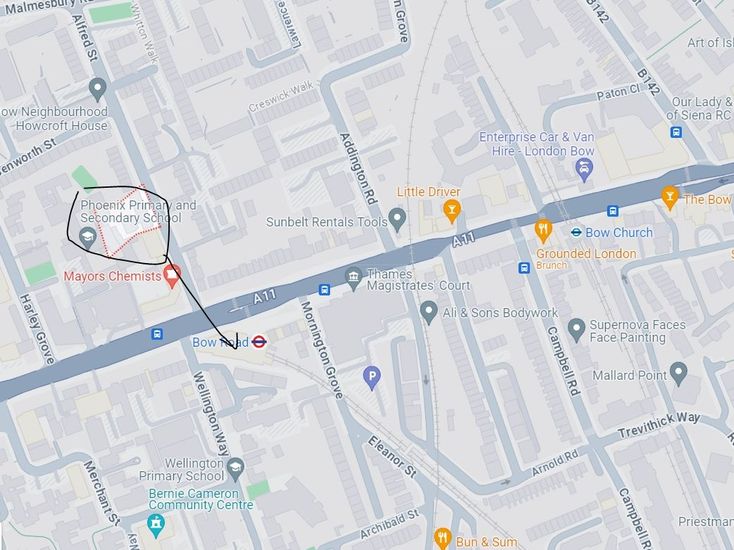Select the Mayors Chemists red pin
Viewport: 734px width, 550px height.
[x=172, y=276]
